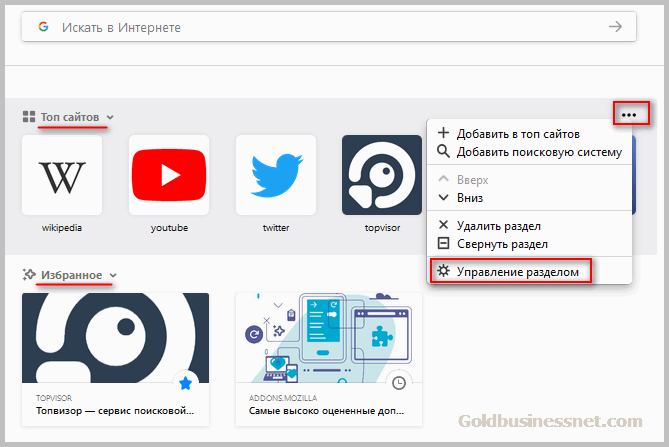Screen dimensions: 669x447
Task: Collapse Избранное with its chevron
Action: [113, 276]
